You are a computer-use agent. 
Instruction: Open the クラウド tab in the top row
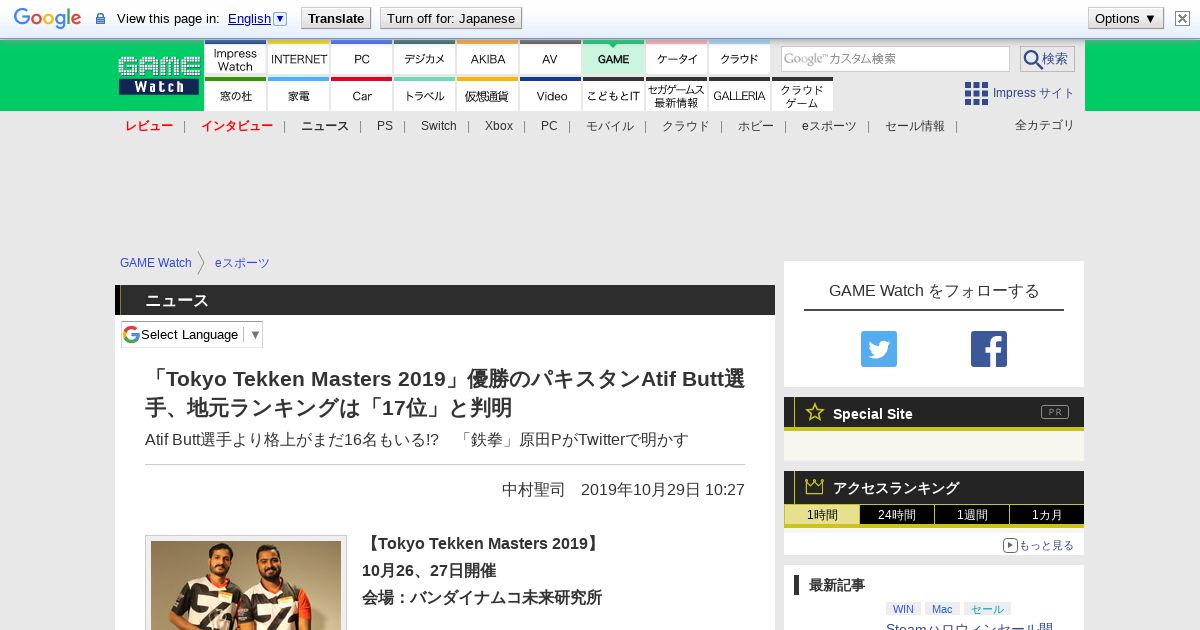[x=739, y=59]
